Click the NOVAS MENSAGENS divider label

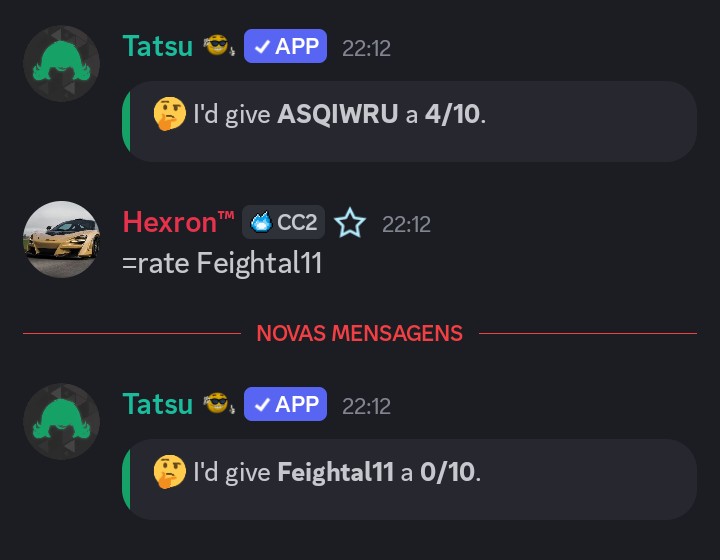click(x=359, y=333)
